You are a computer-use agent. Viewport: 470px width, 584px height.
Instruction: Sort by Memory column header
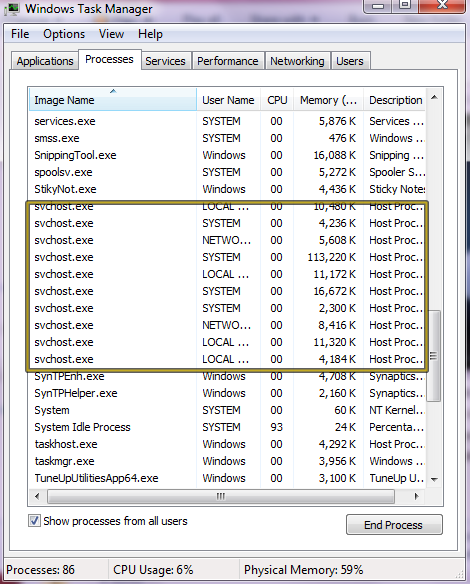click(328, 99)
